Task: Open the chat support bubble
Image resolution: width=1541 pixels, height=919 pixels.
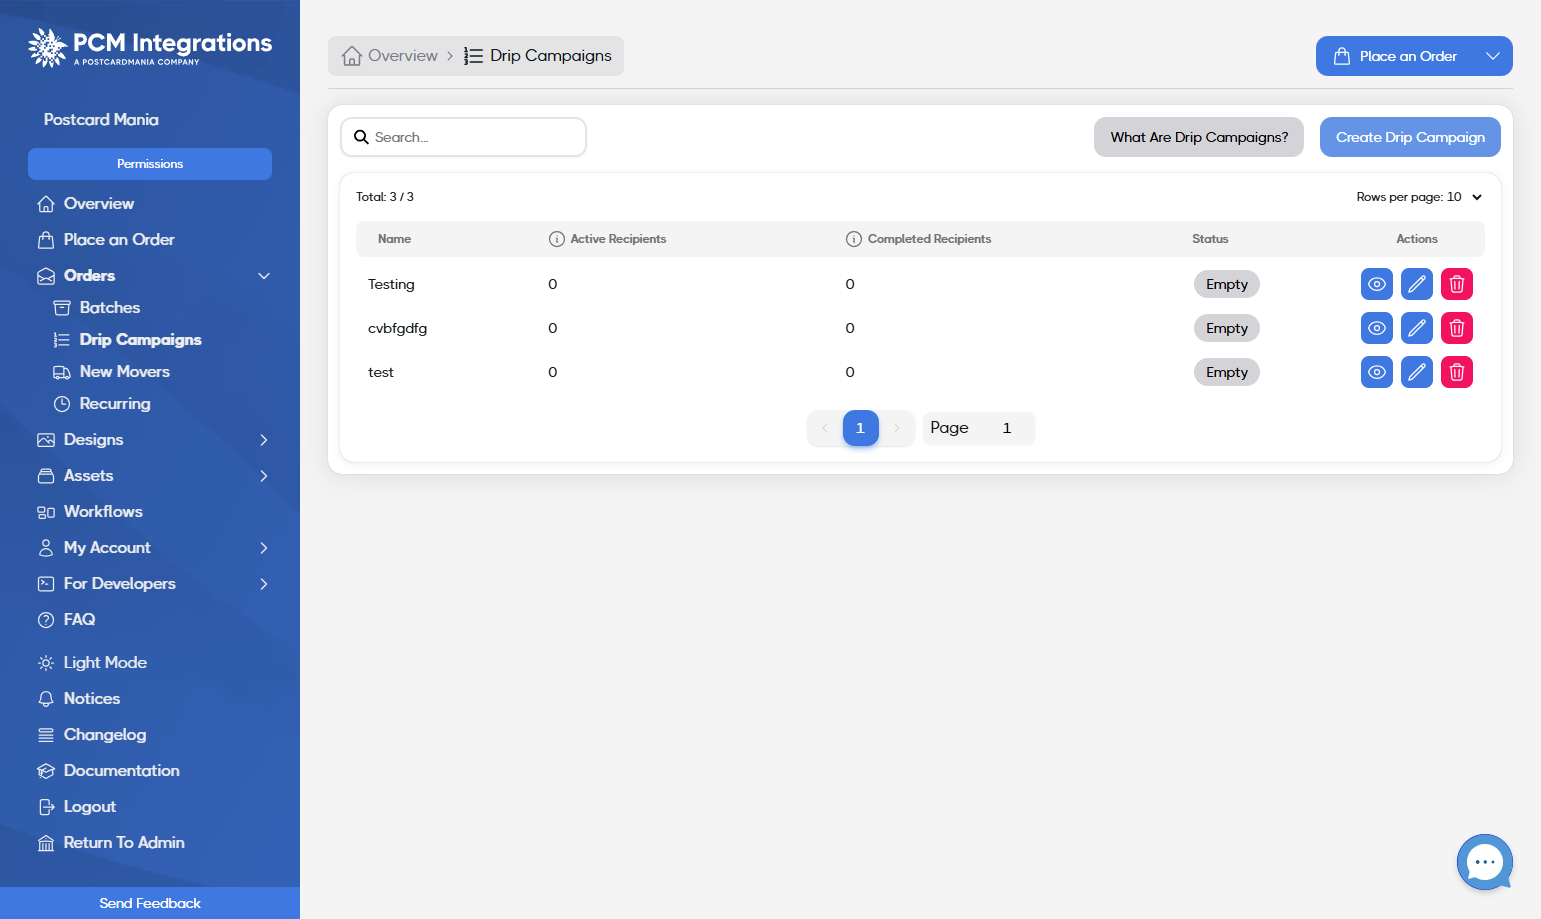Action: click(x=1485, y=862)
